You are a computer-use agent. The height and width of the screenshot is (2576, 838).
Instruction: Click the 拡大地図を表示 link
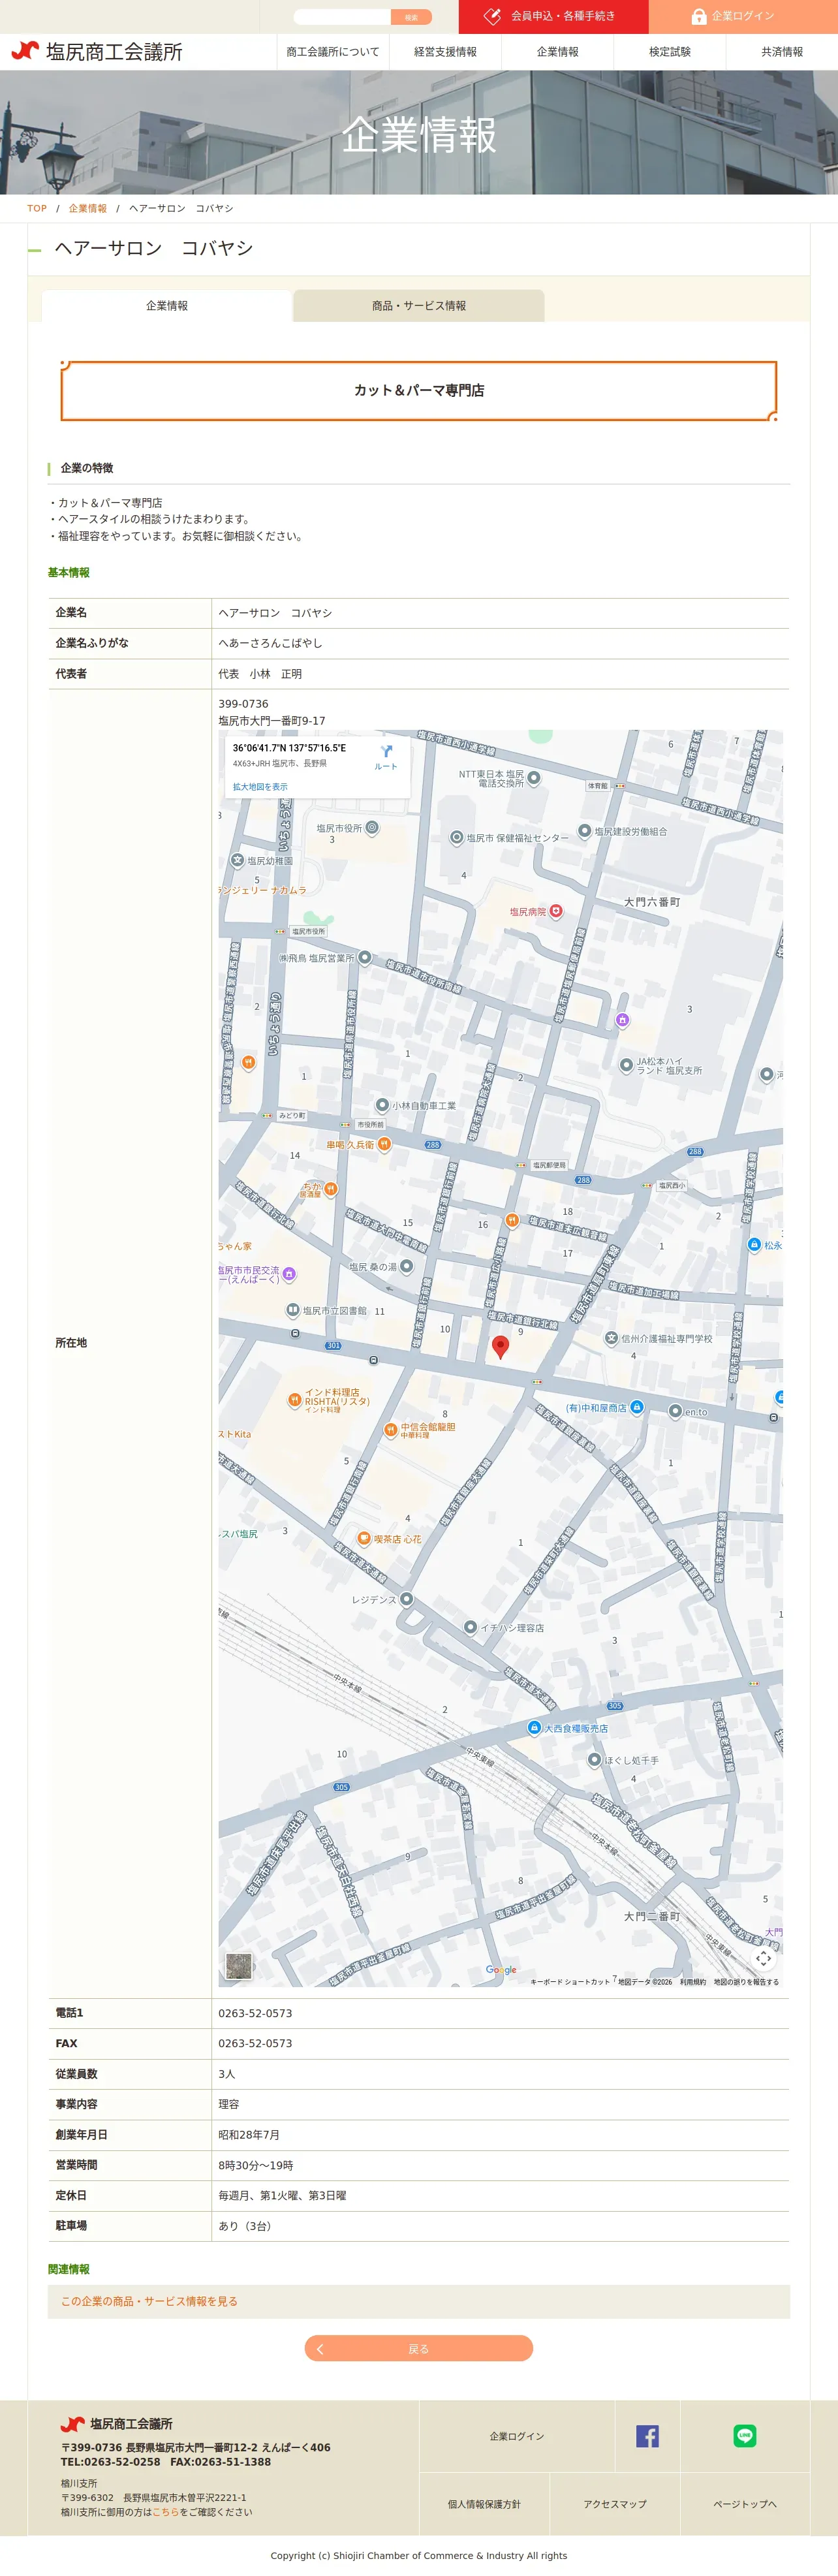coord(260,787)
